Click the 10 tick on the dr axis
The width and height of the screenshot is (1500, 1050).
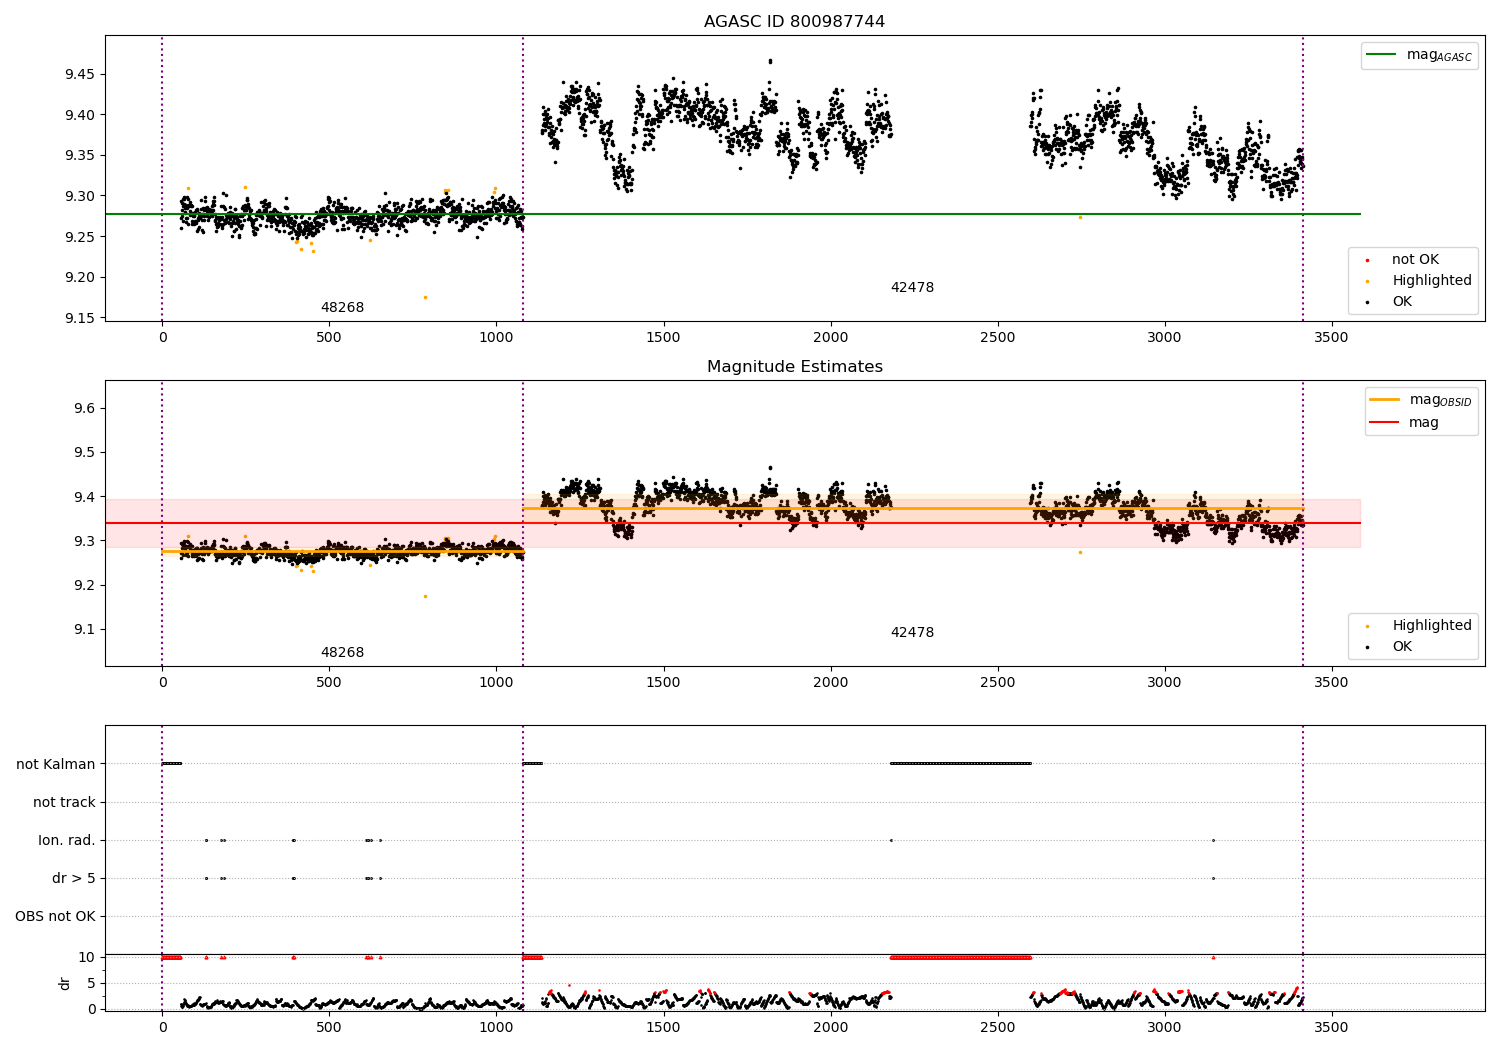87,957
